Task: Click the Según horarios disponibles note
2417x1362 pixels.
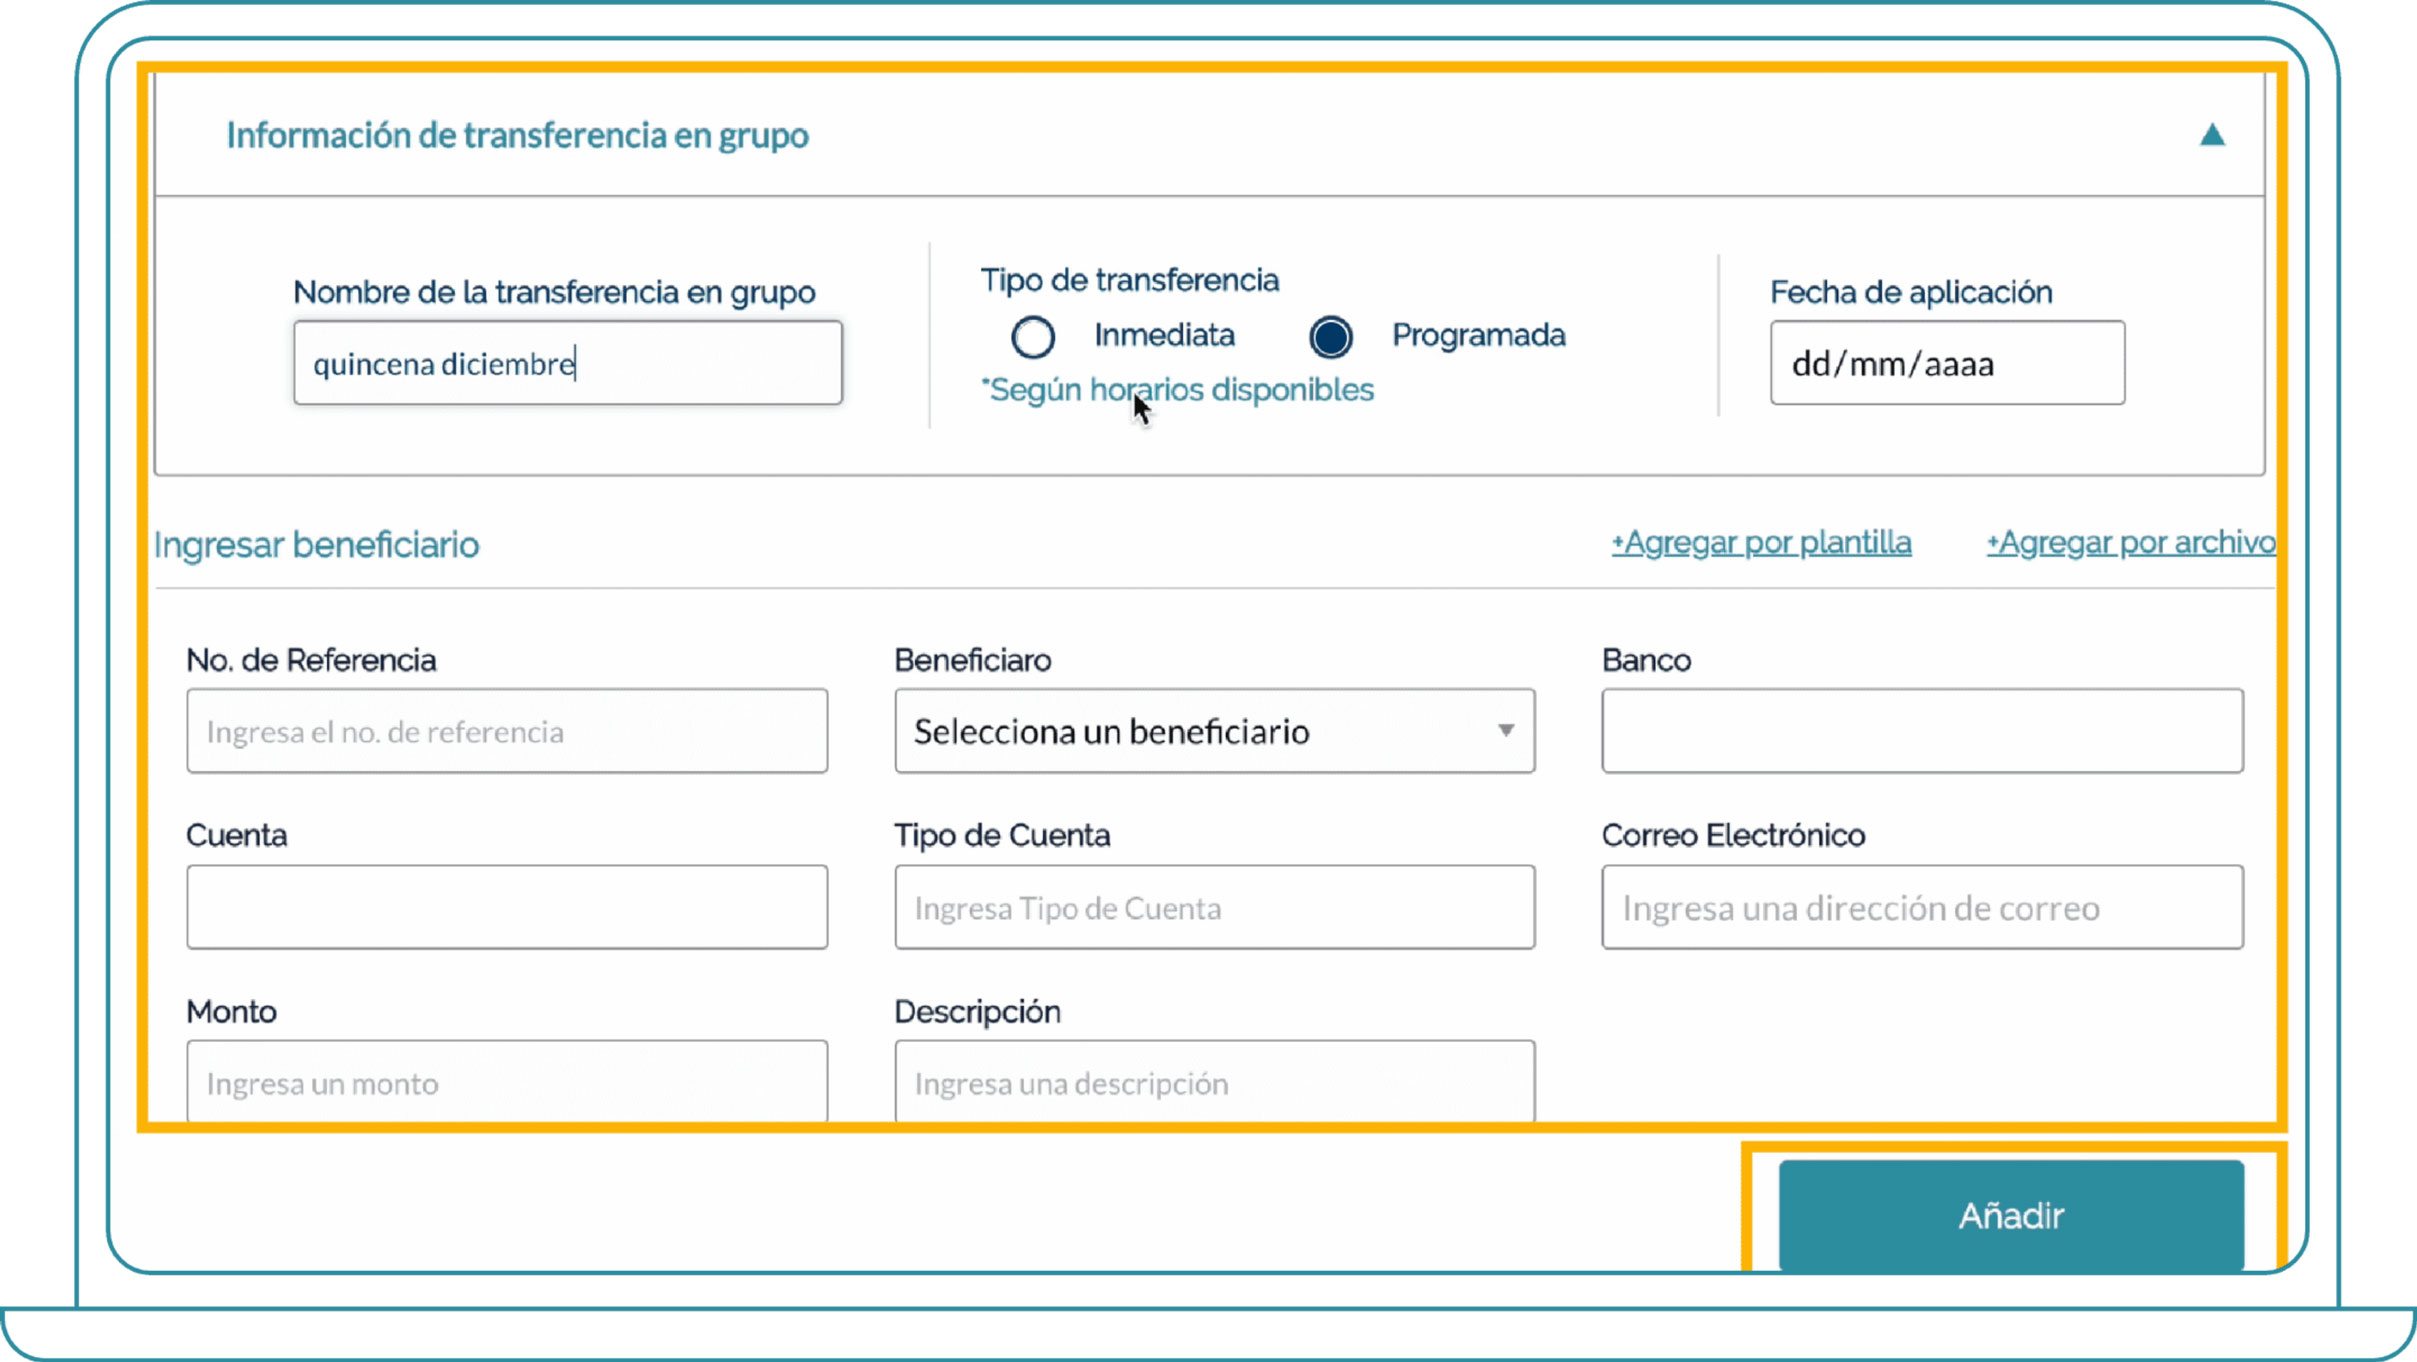Action: [x=1178, y=390]
